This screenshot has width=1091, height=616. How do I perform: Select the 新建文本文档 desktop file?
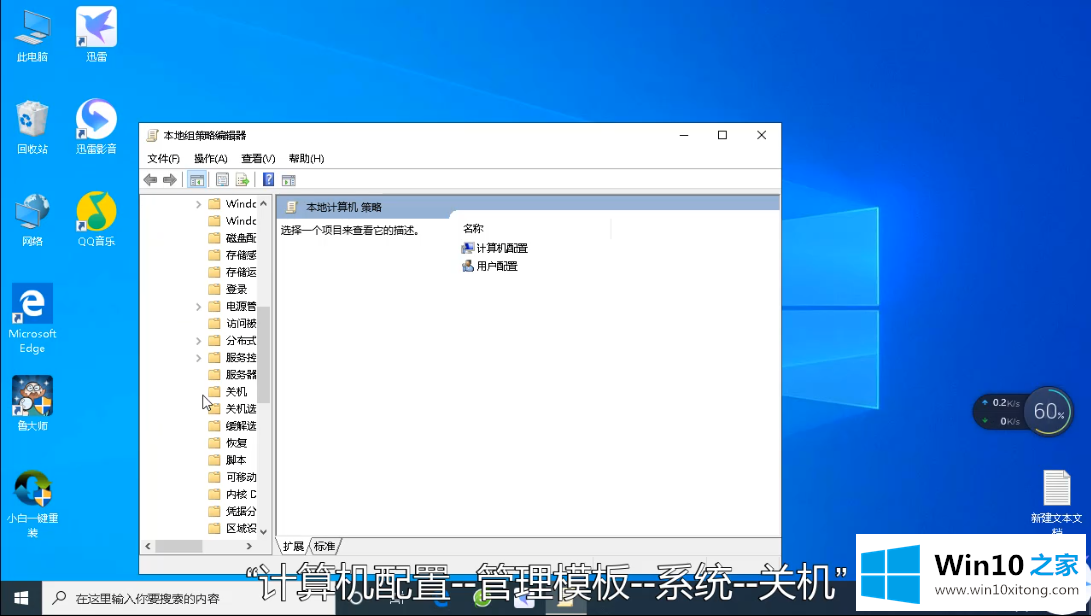pyautogui.click(x=1056, y=501)
